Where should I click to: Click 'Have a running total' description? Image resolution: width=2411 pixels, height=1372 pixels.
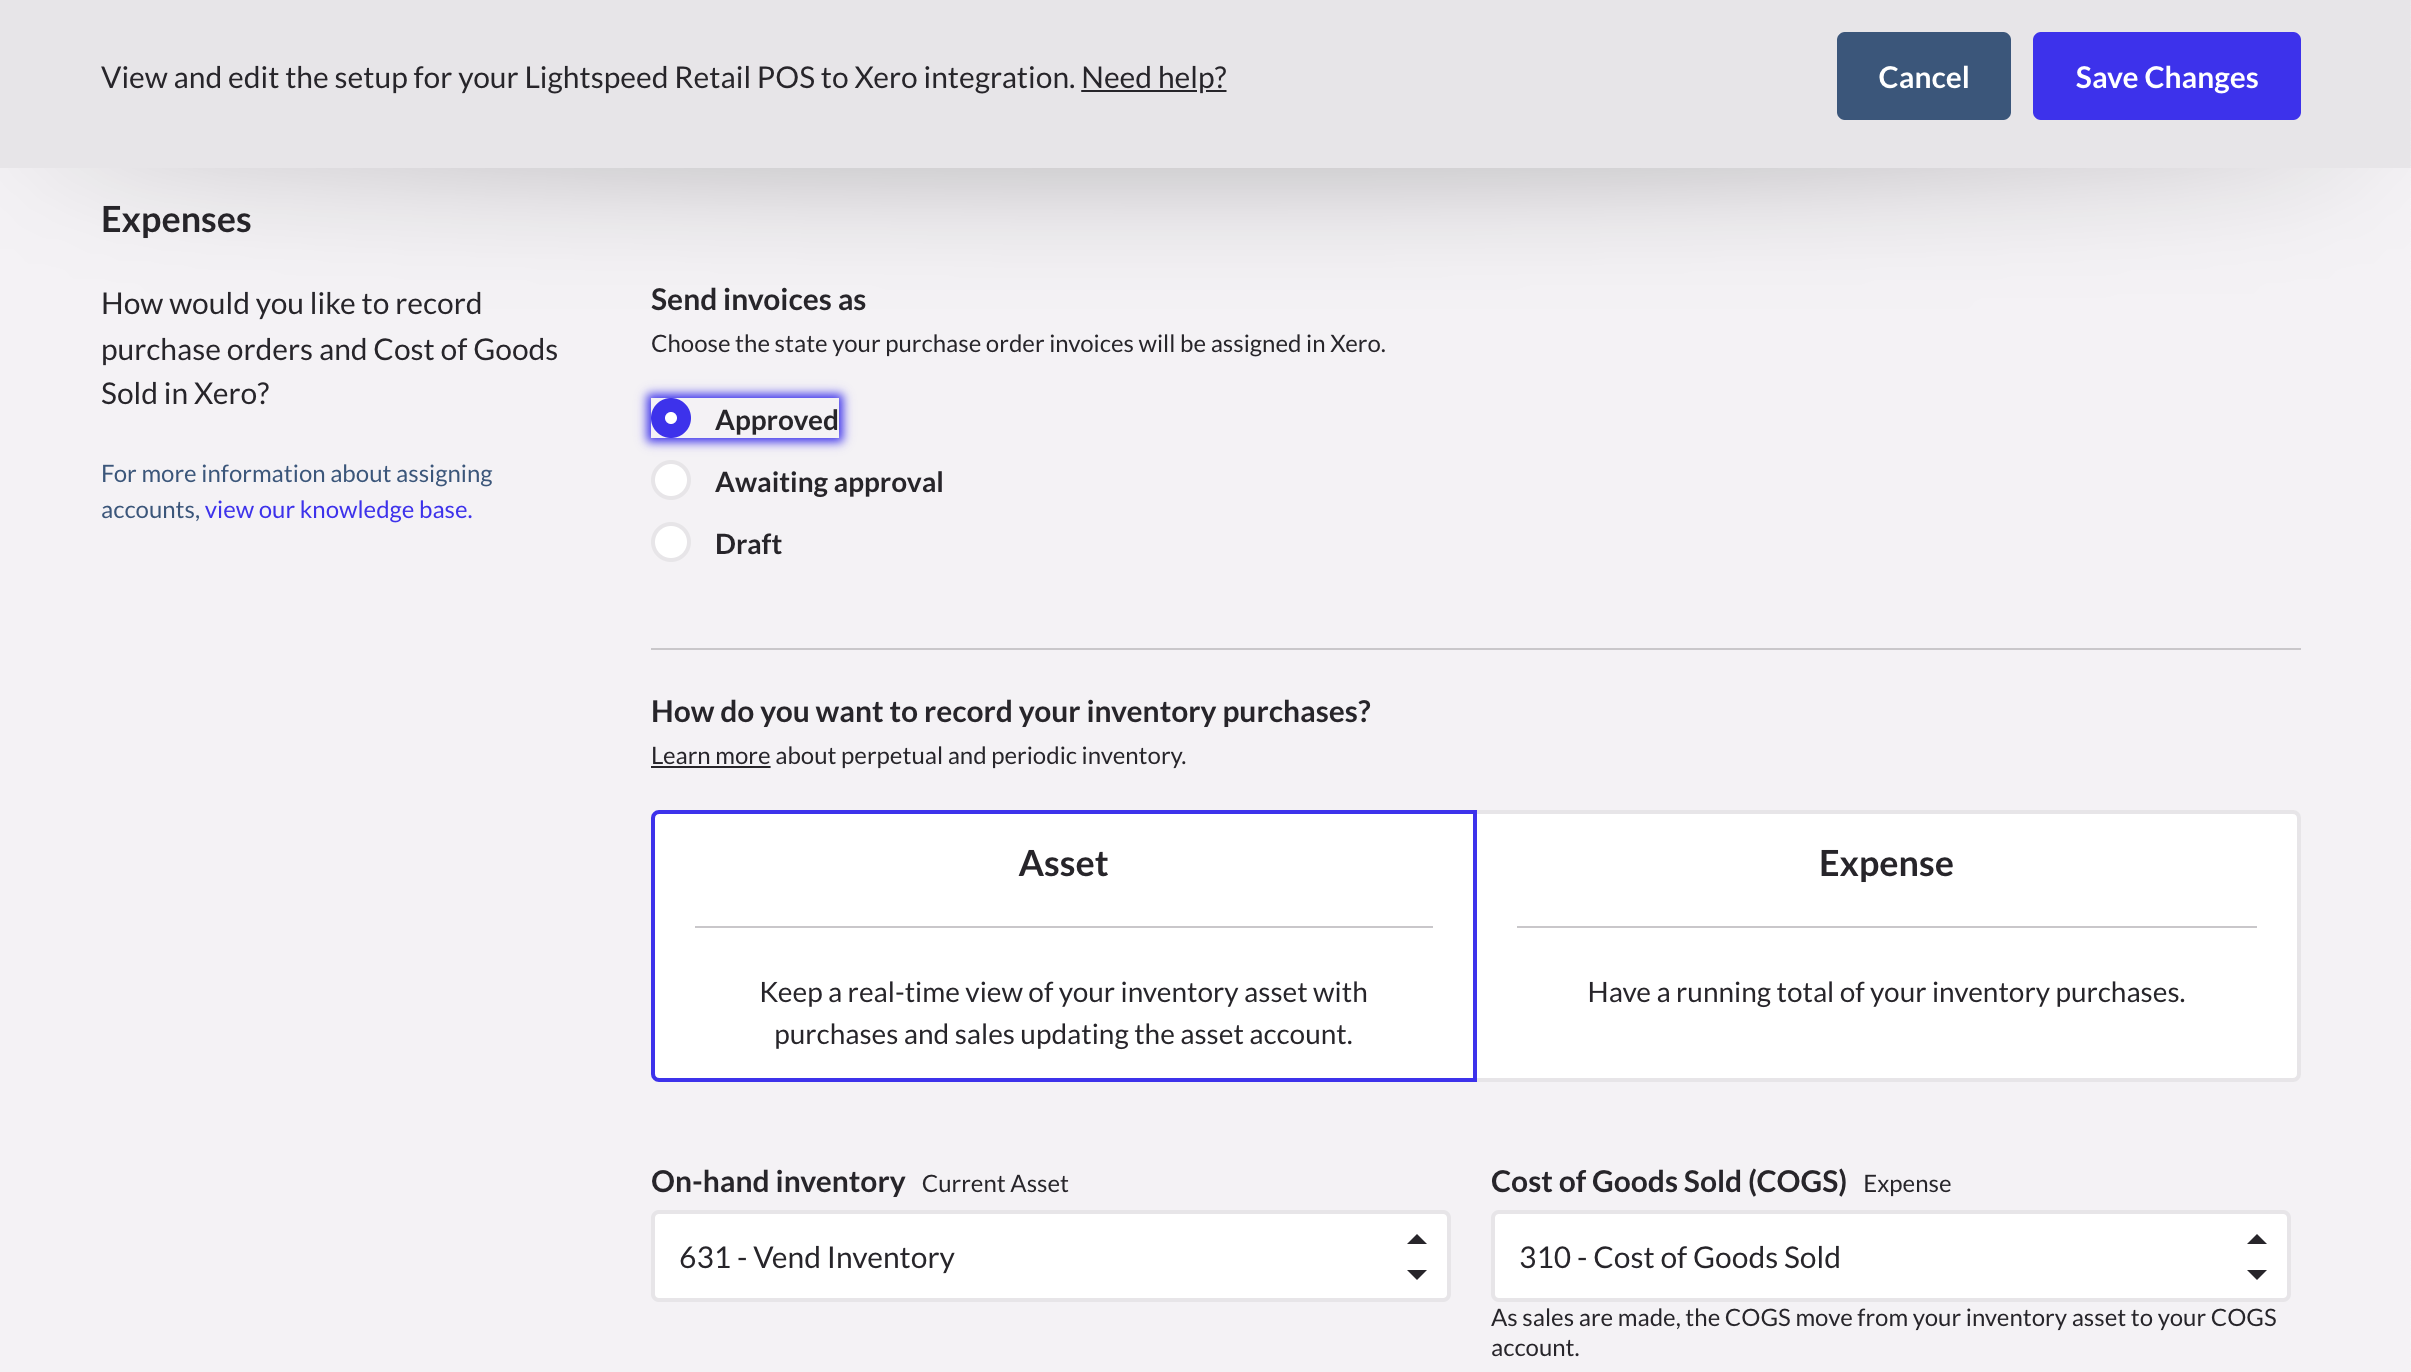[1886, 992]
